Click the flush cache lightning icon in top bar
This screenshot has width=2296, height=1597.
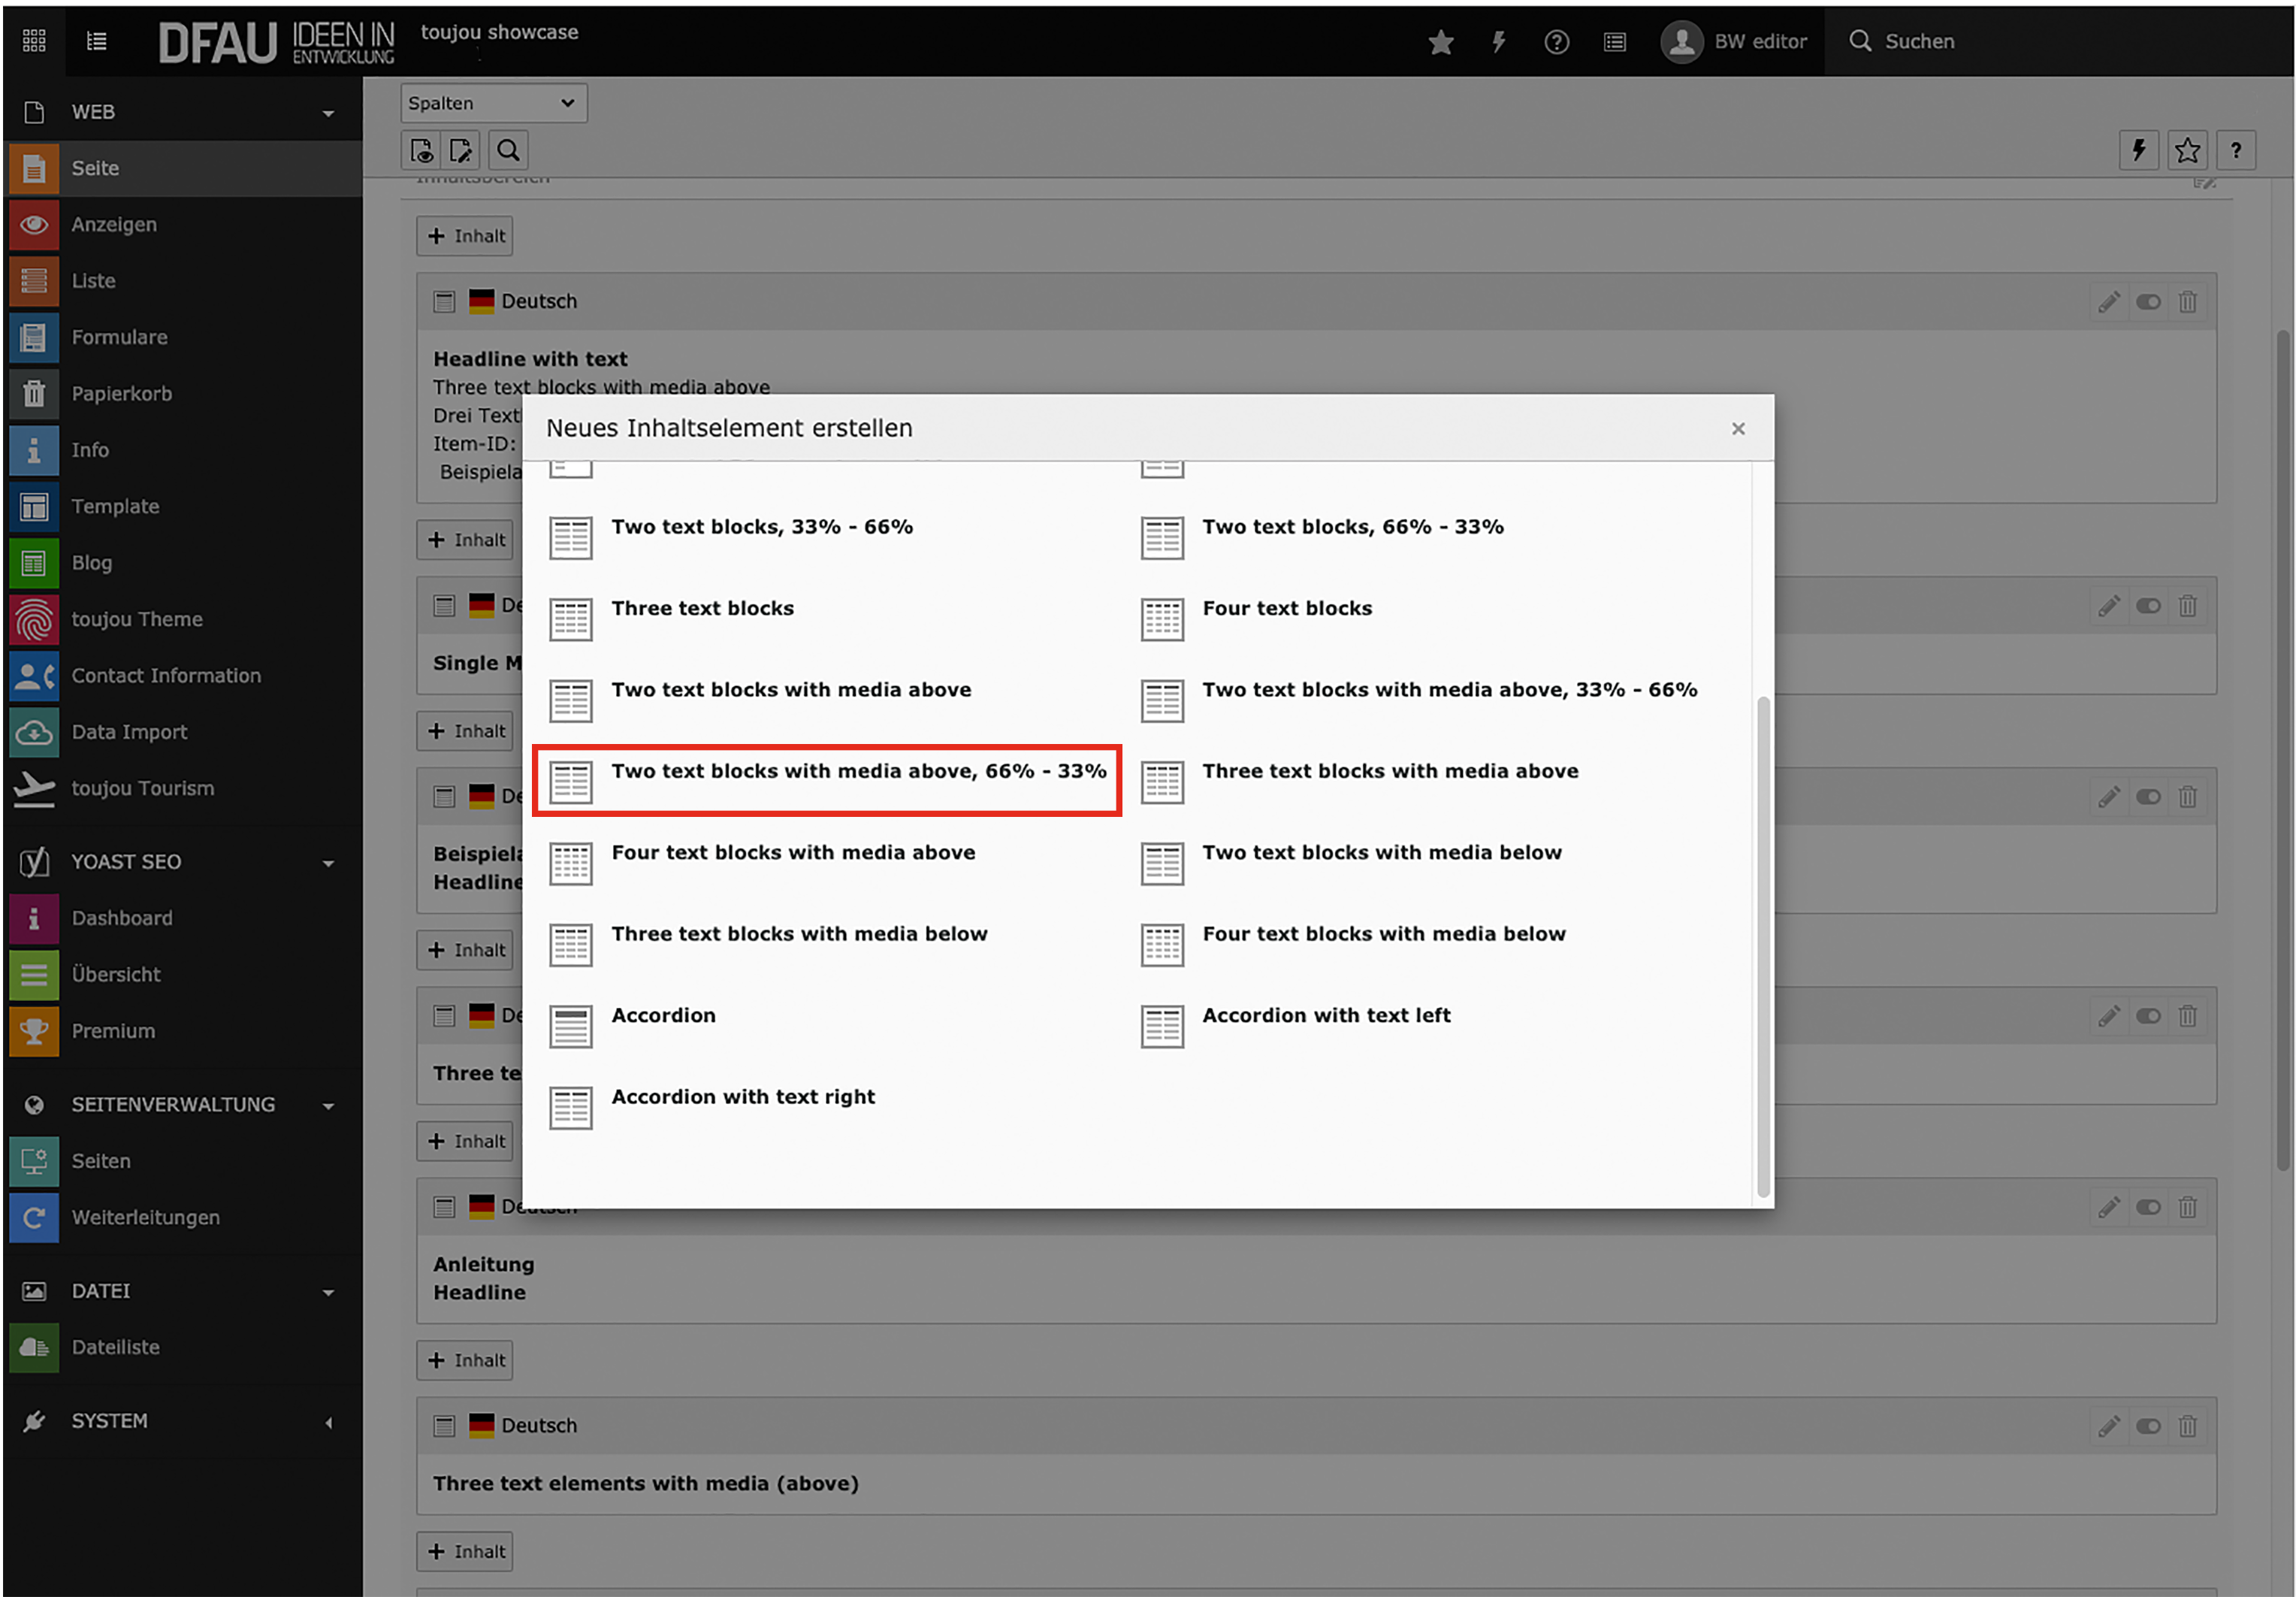click(x=1498, y=42)
